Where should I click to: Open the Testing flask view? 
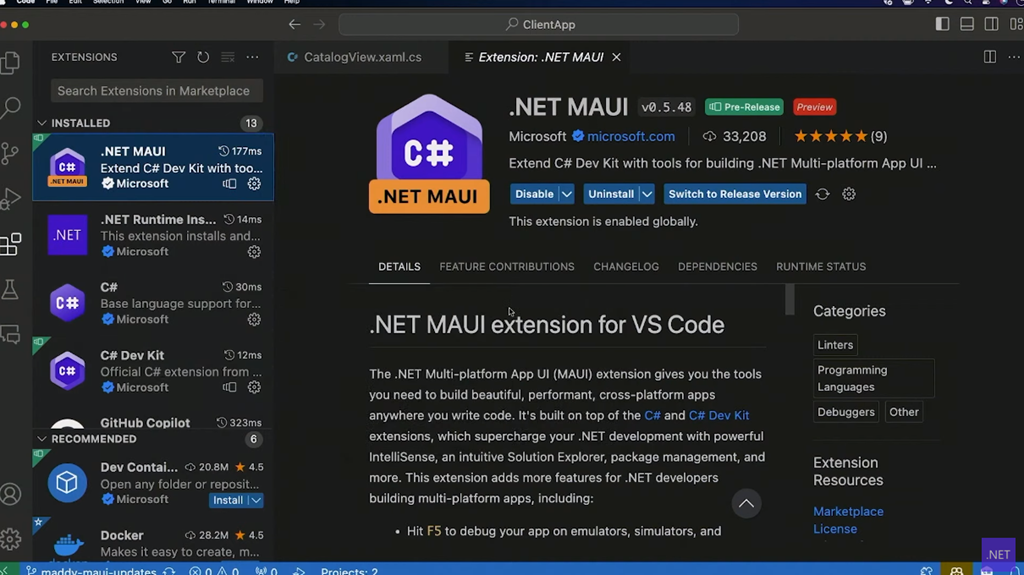(10, 289)
